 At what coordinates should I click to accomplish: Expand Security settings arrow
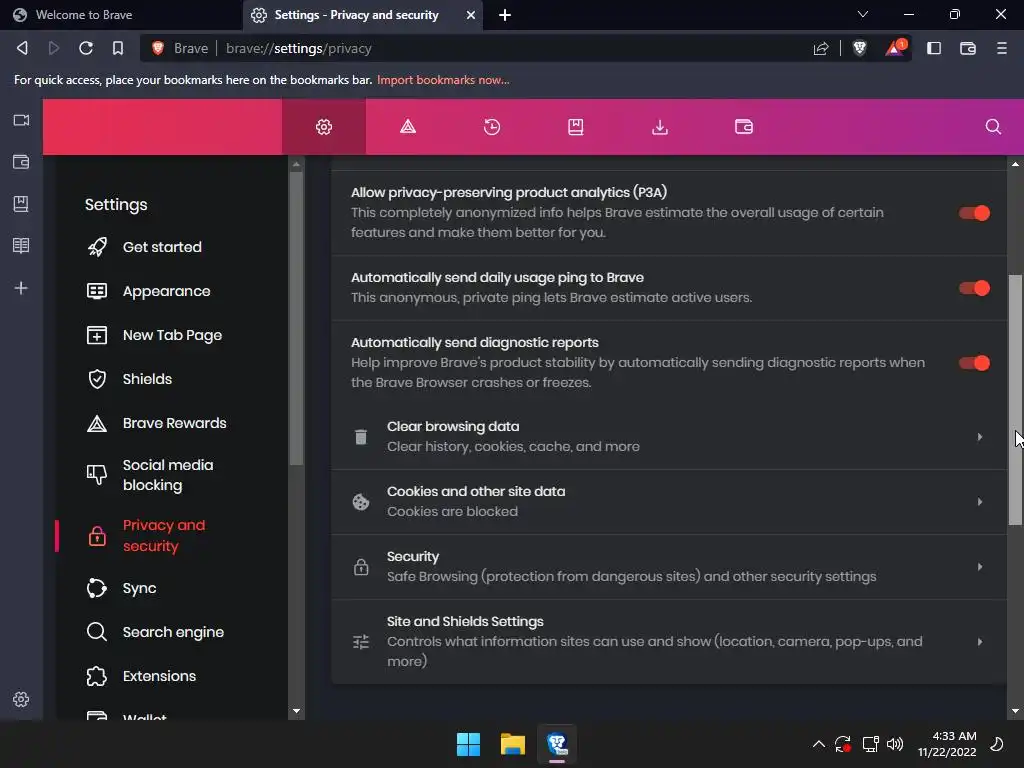coord(980,567)
